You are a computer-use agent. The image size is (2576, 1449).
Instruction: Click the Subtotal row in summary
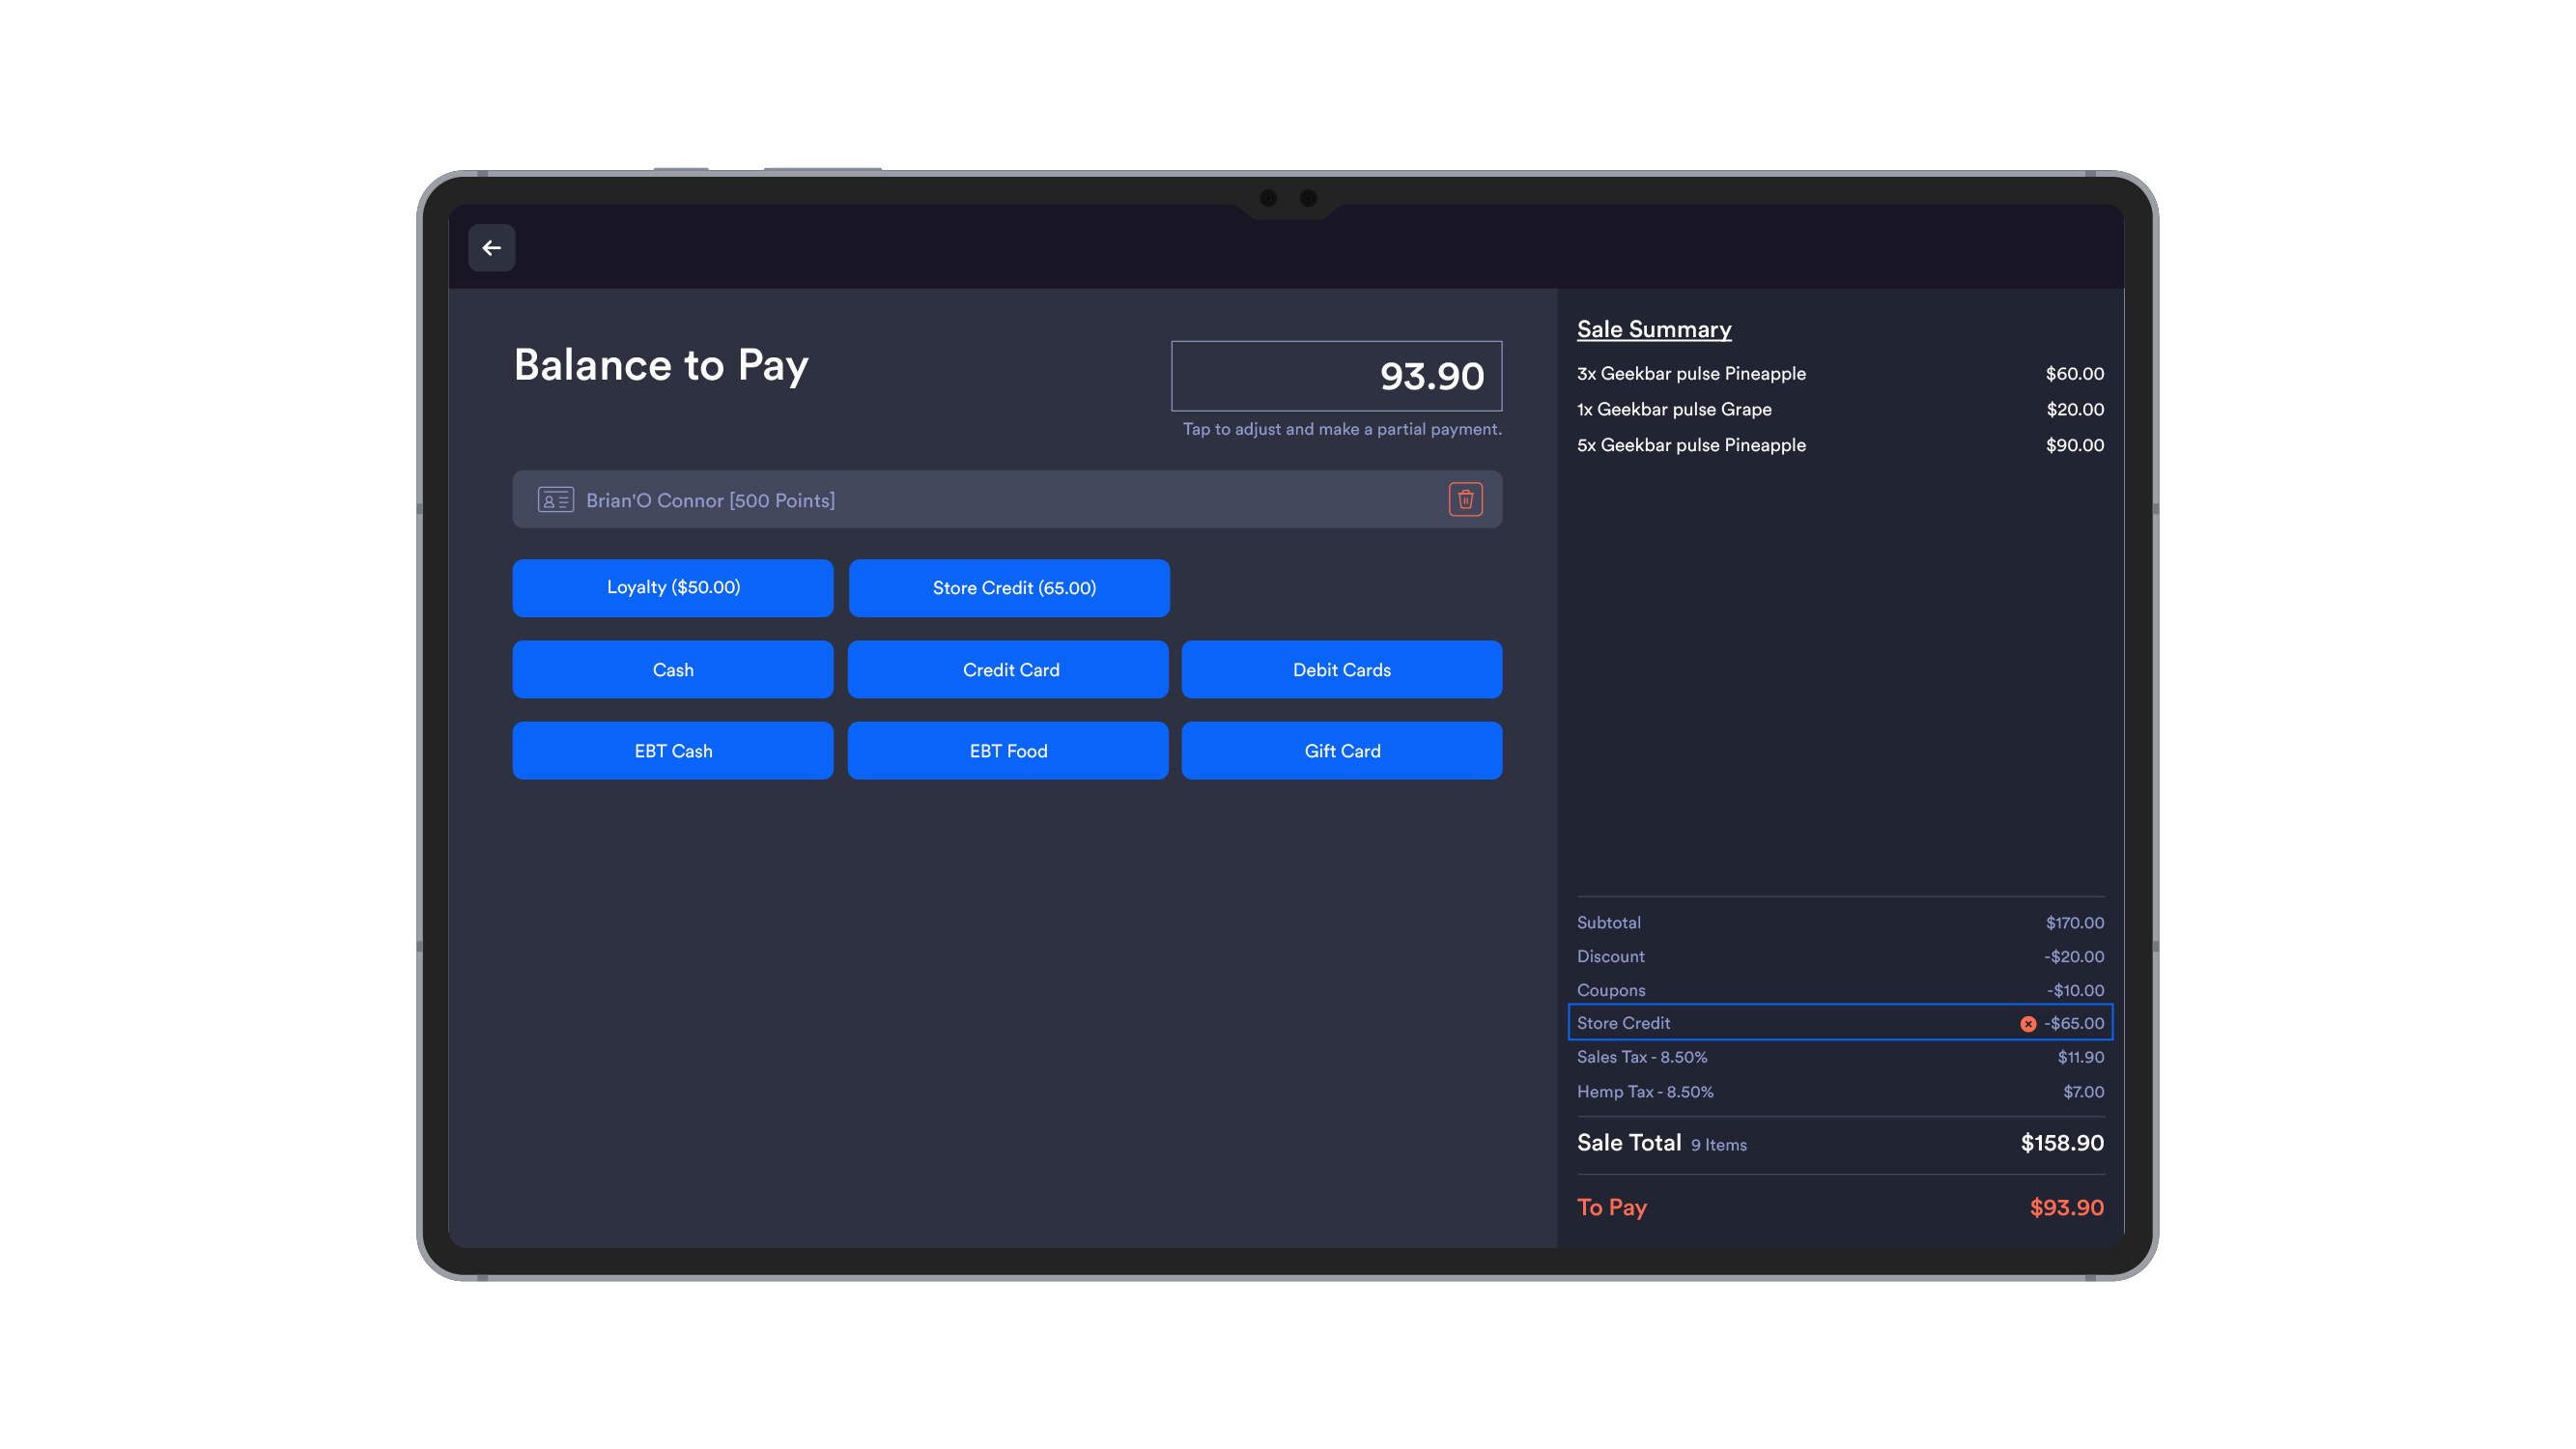tap(1840, 922)
